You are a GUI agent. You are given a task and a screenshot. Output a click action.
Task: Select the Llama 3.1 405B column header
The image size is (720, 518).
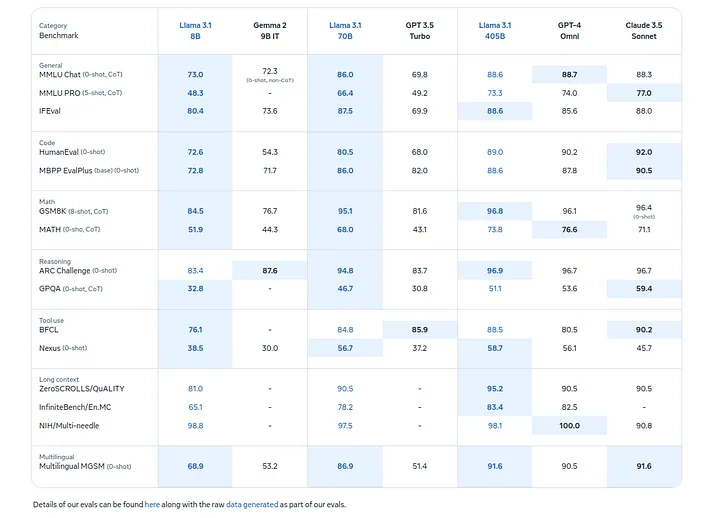(x=495, y=30)
